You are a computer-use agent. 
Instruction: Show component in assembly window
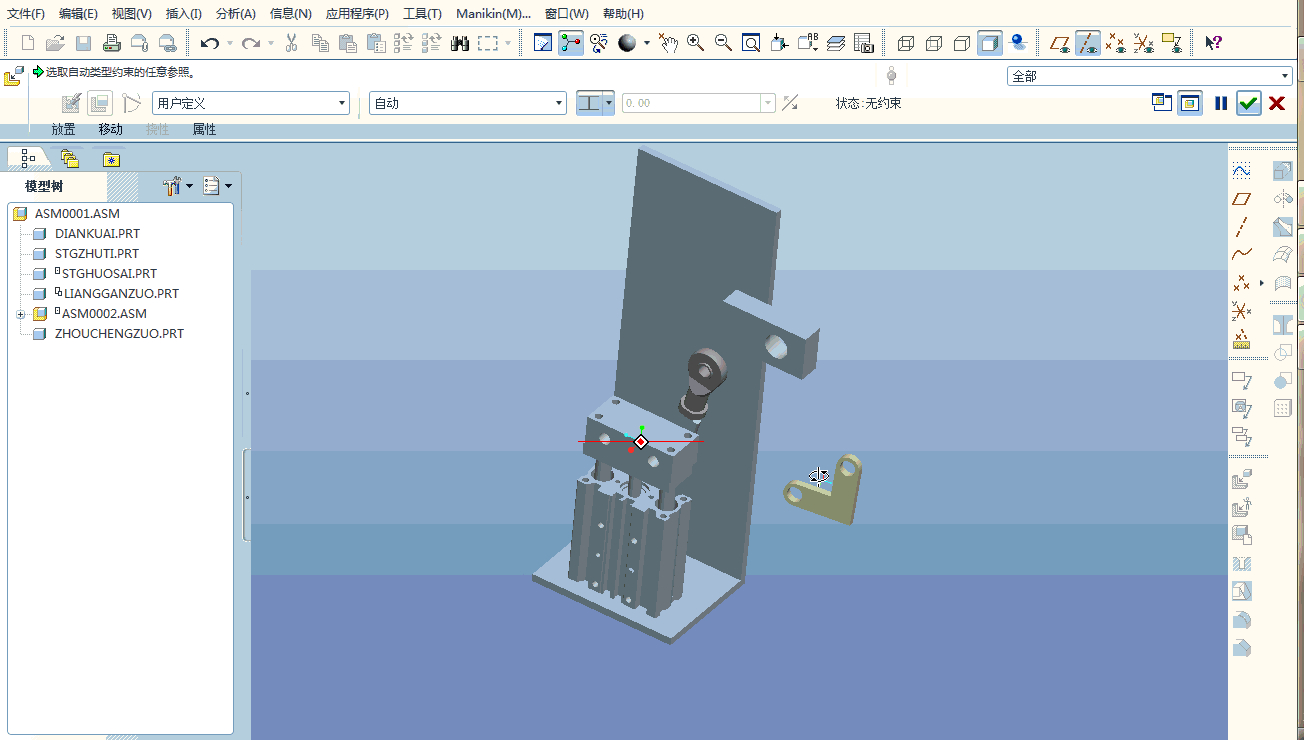click(x=1190, y=103)
